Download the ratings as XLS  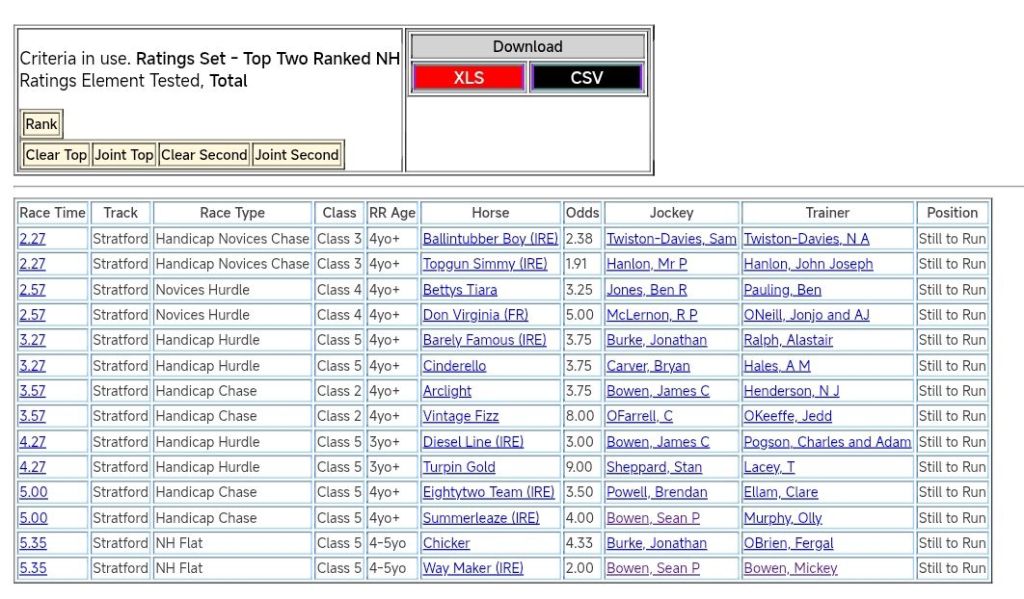468,78
